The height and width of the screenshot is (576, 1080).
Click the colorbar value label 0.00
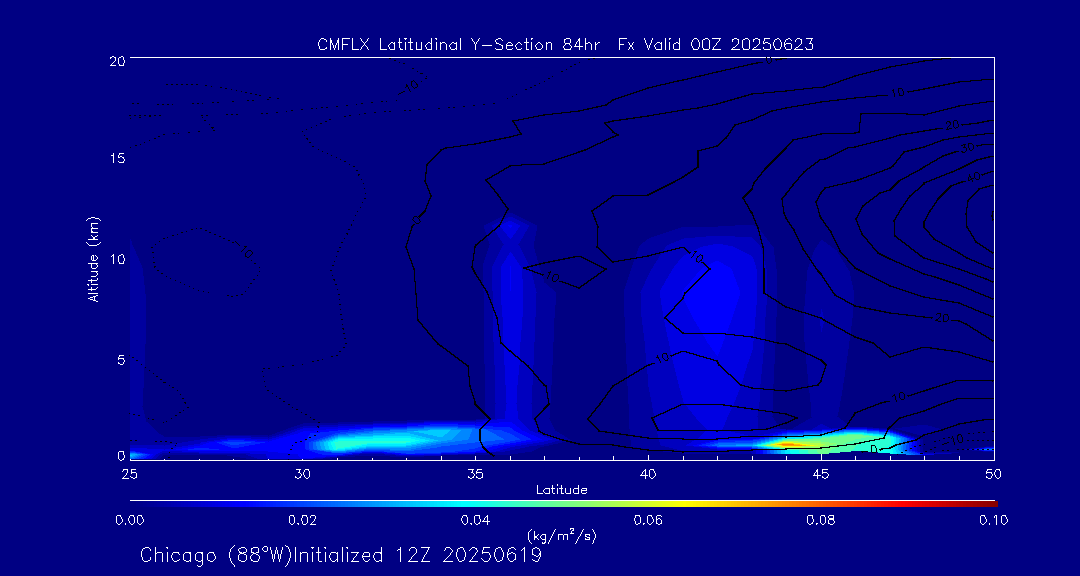pos(129,520)
